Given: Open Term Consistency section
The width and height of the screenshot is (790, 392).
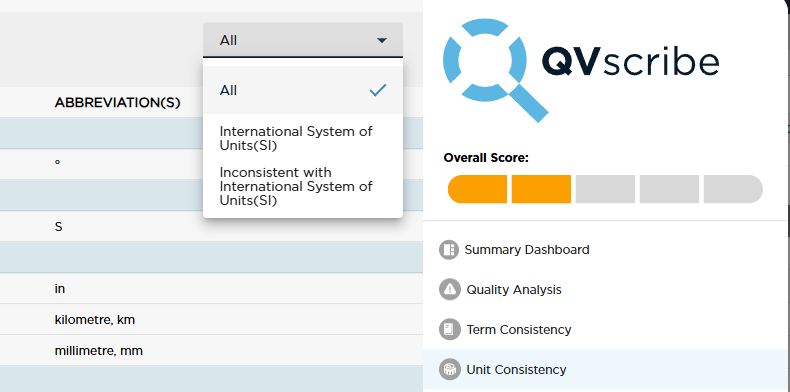Looking at the screenshot, I should click(x=519, y=330).
